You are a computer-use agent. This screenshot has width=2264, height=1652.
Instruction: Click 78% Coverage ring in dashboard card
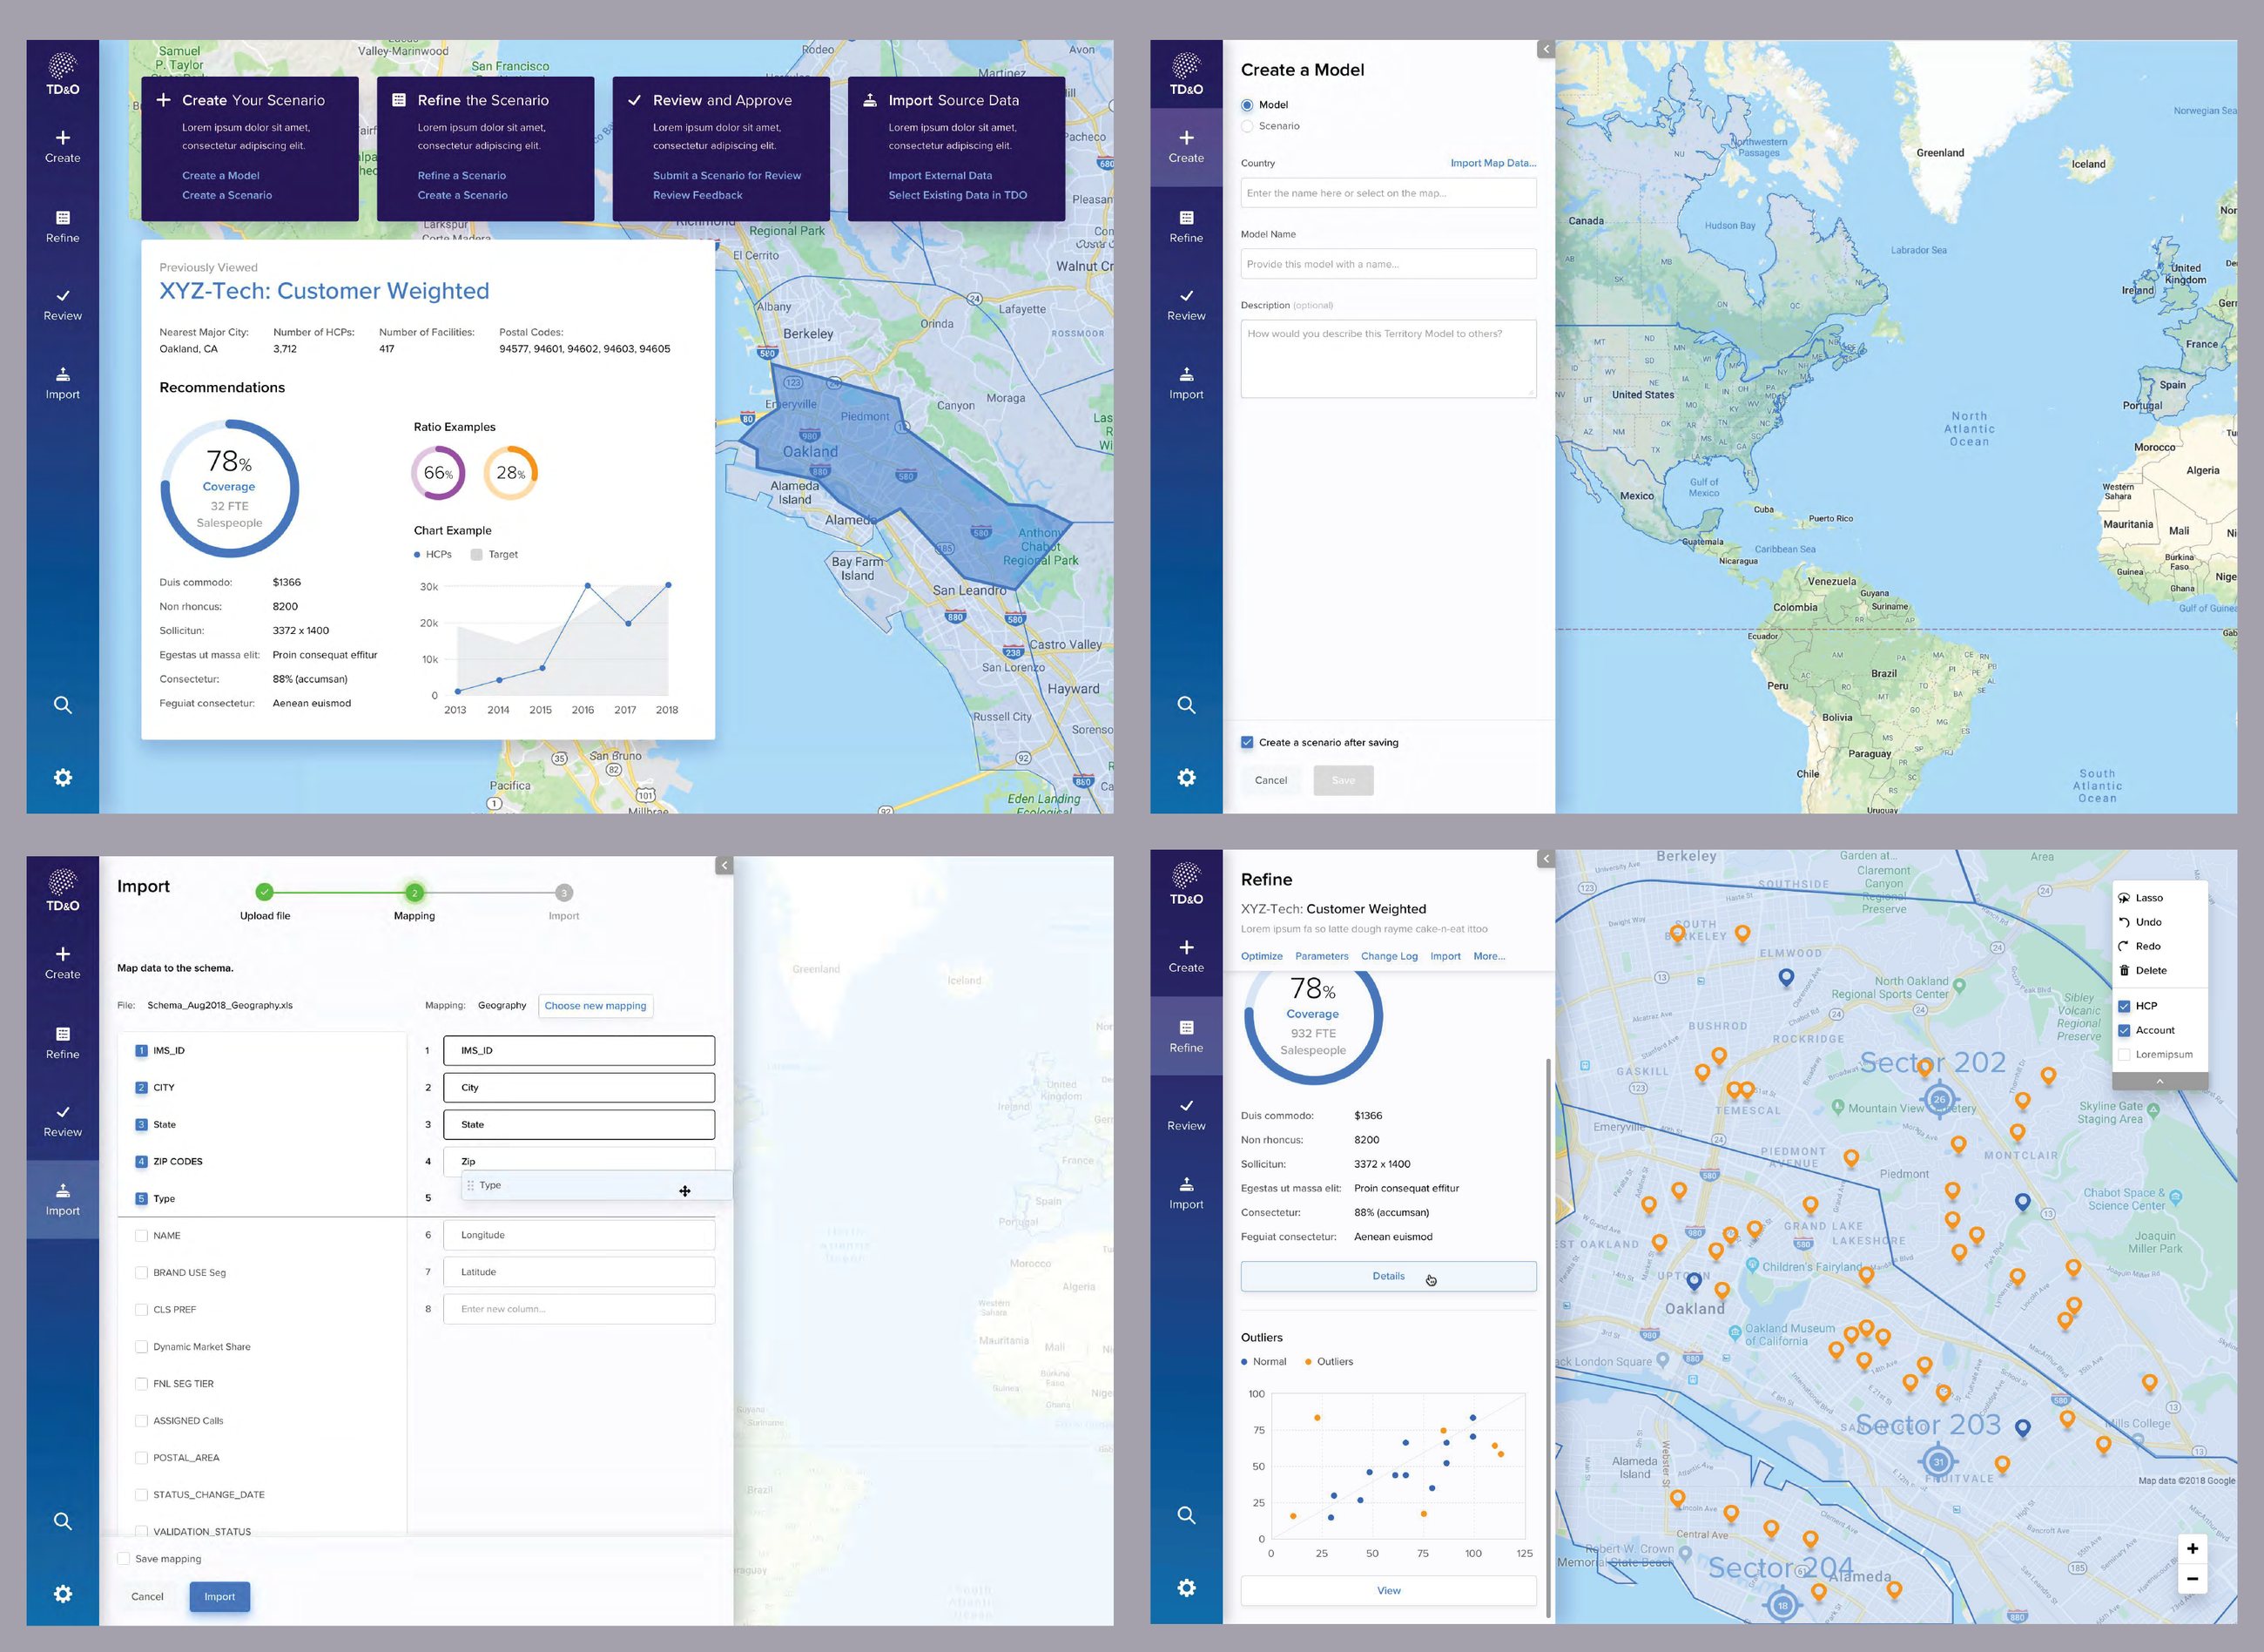(x=229, y=488)
